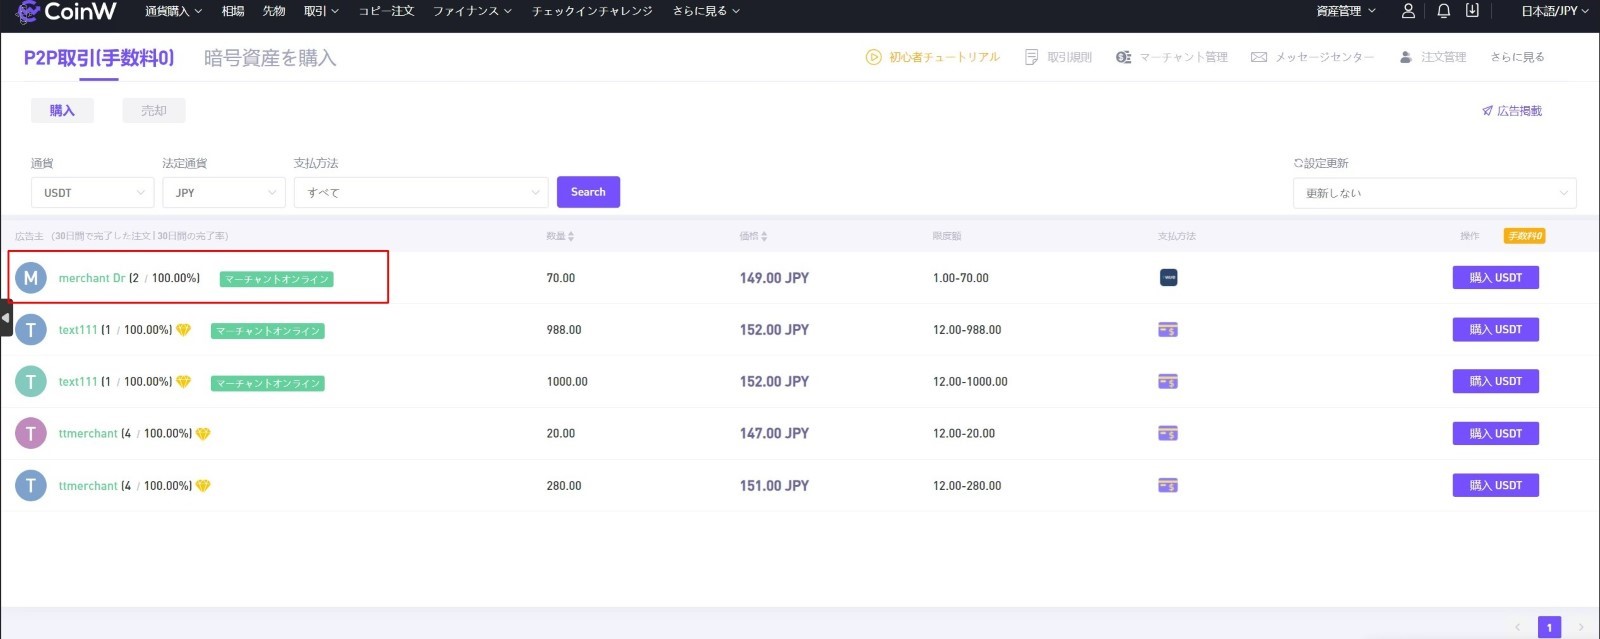
Task: Click the app download icon
Action: point(1472,11)
